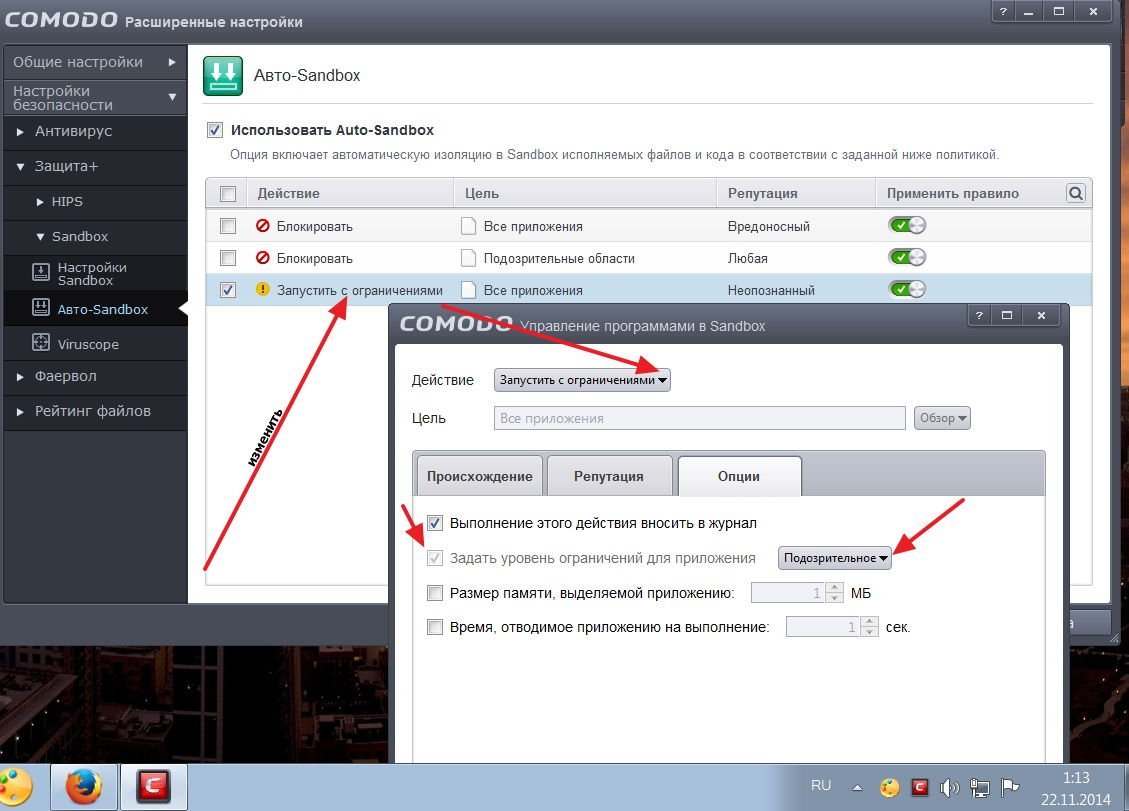Click help button in Расширенные настройки window
The height and width of the screenshot is (811, 1129).
pos(1003,11)
